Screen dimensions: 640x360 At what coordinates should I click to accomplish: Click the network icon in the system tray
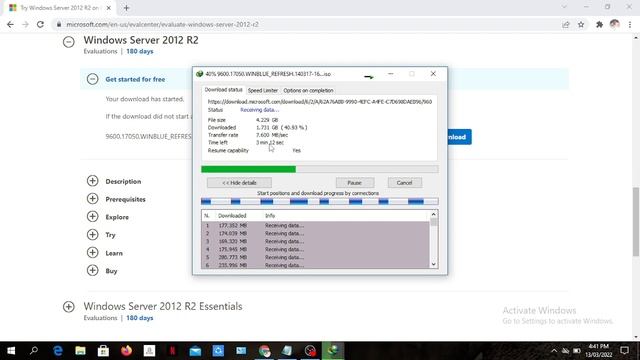[x=565, y=351]
